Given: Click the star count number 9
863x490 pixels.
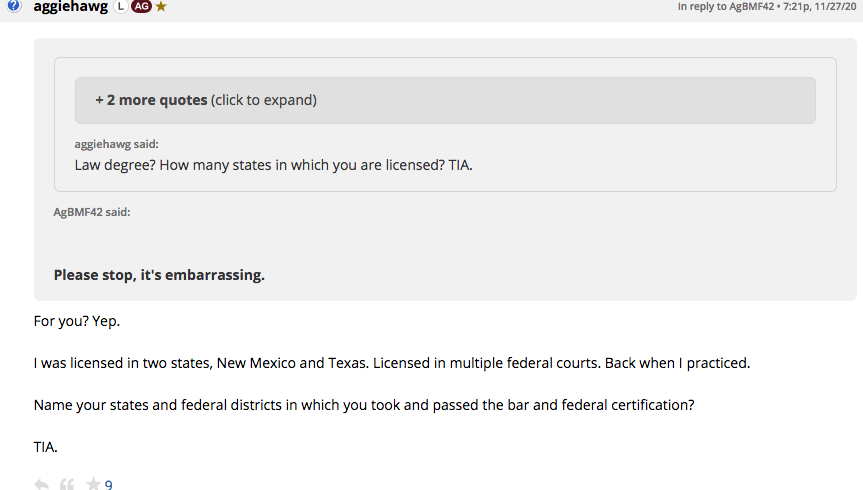Looking at the screenshot, I should [x=108, y=485].
